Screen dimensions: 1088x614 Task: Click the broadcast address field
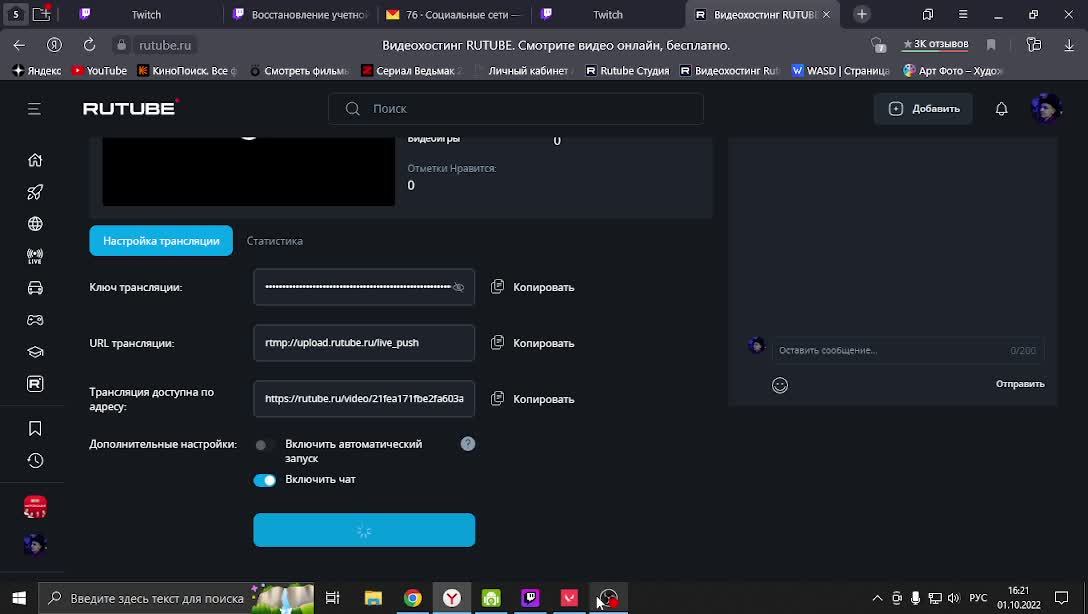point(364,399)
